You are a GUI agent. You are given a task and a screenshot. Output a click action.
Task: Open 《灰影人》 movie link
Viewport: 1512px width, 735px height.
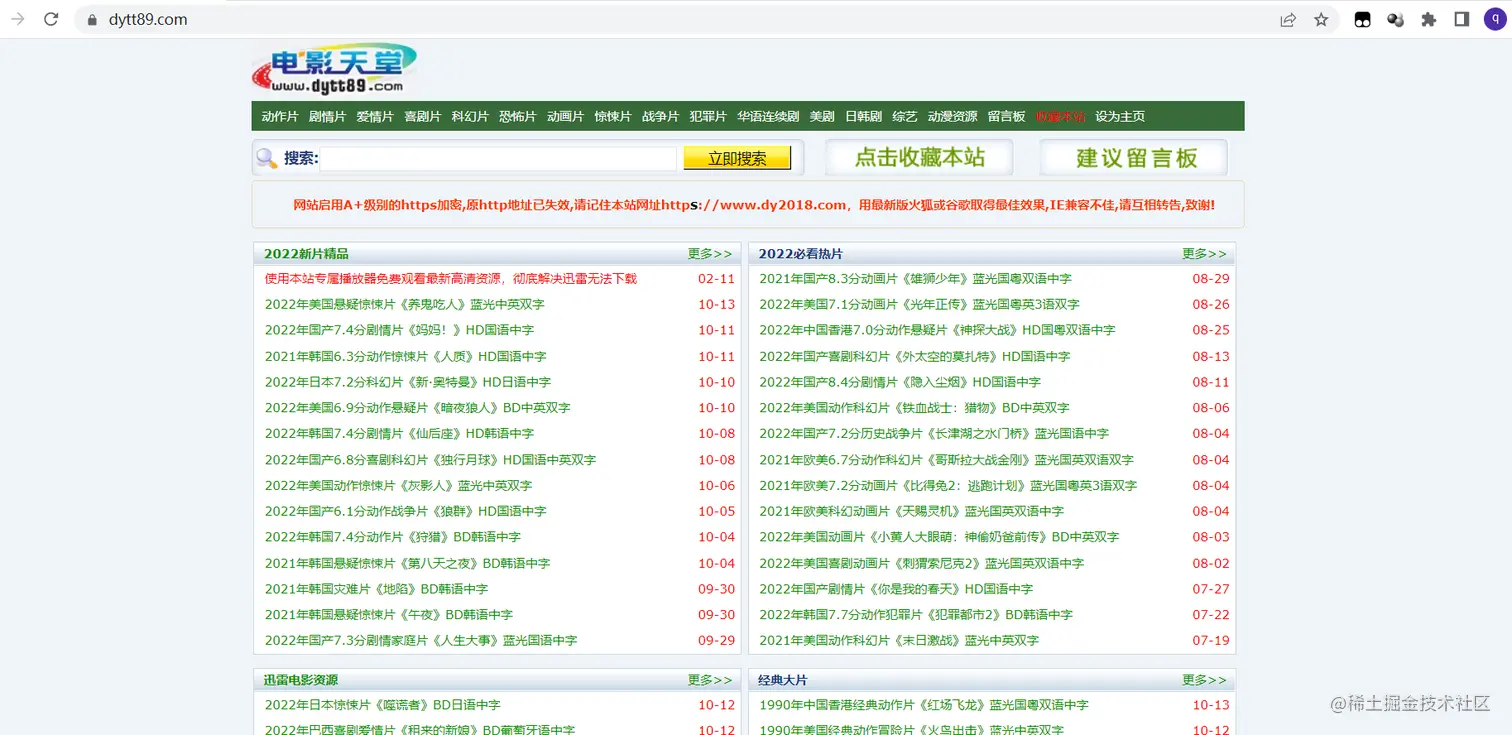pos(398,485)
